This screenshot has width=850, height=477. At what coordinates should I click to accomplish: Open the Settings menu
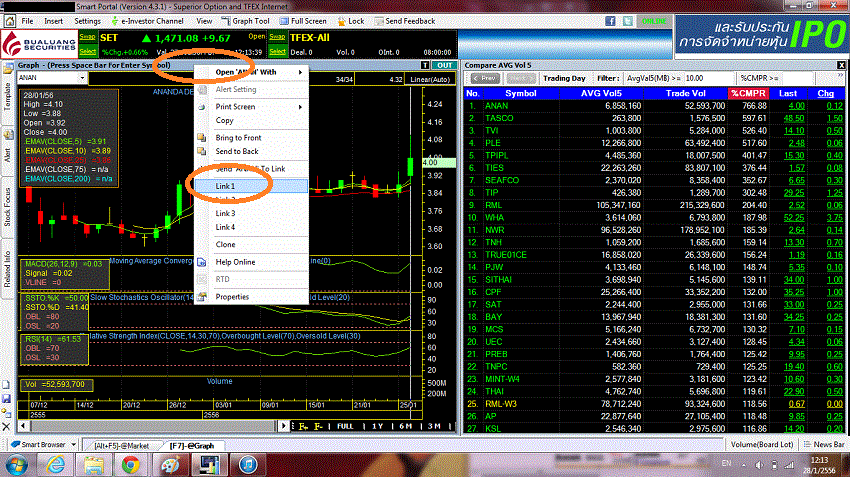pyautogui.click(x=87, y=21)
